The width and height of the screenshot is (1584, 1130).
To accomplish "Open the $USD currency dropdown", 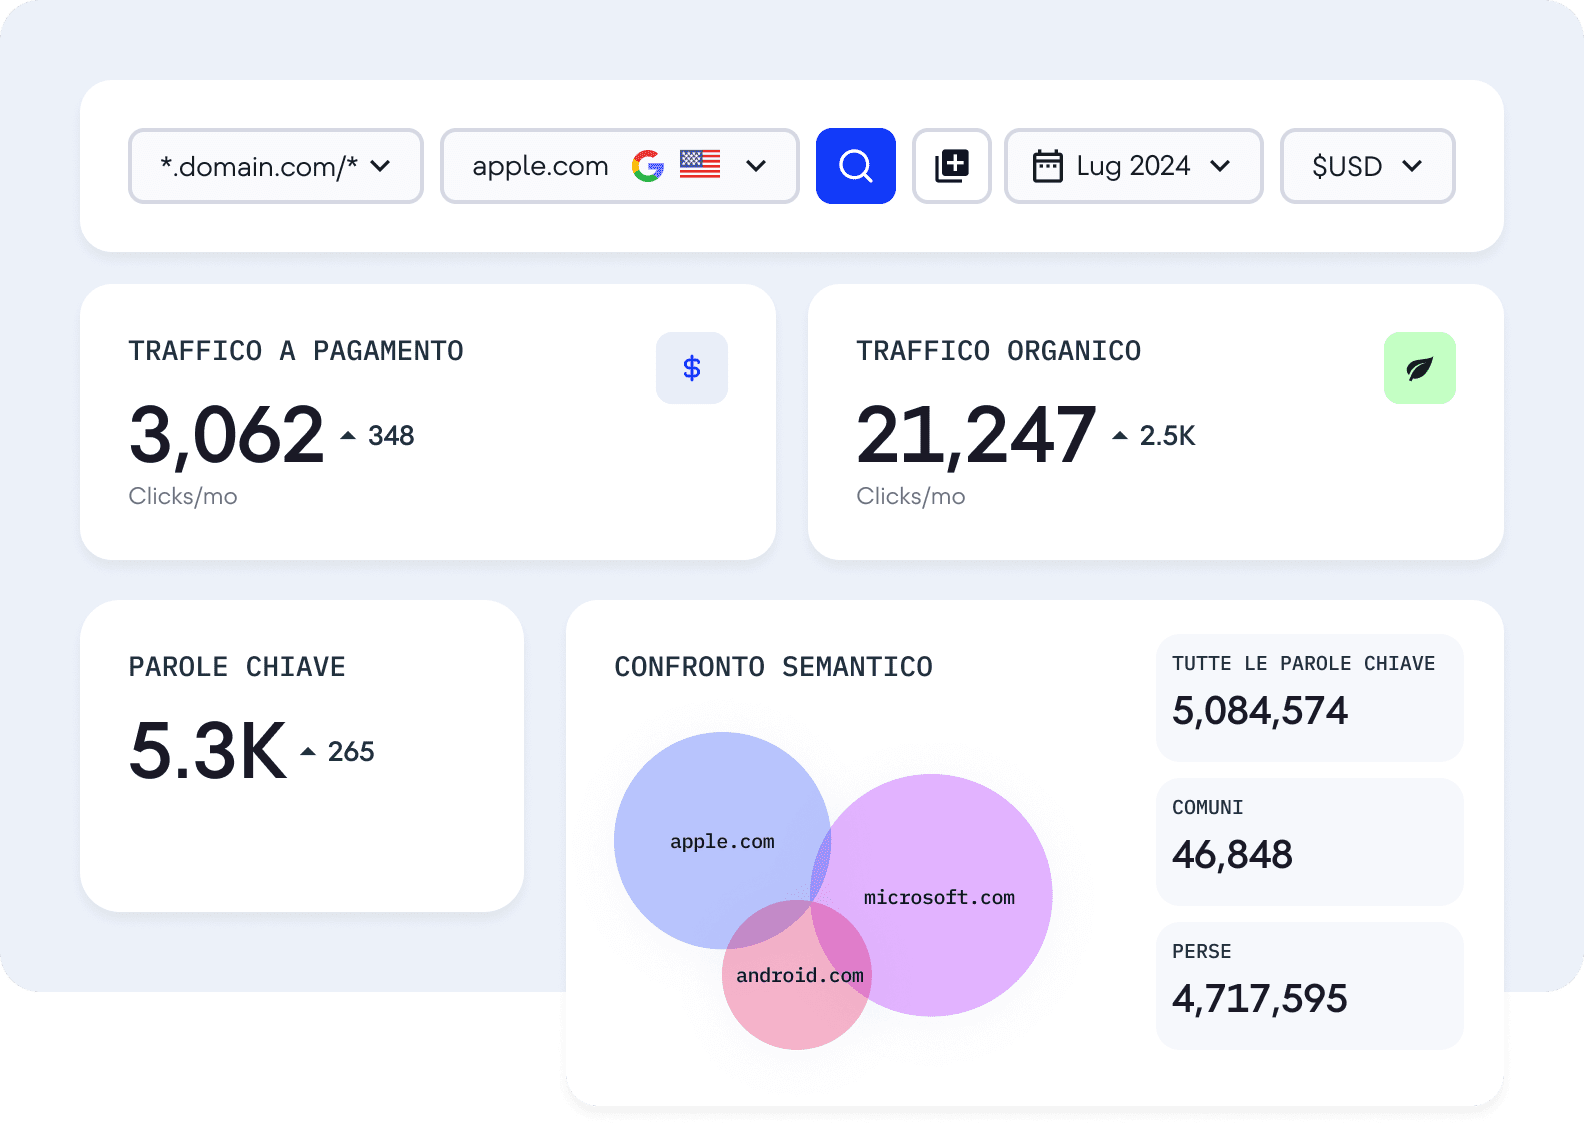I will 1368,166.
